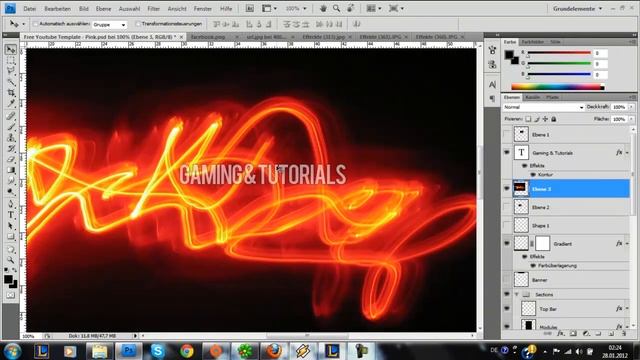The width and height of the screenshot is (640, 360).
Task: Open Chrome from the taskbar
Action: pos(187,351)
